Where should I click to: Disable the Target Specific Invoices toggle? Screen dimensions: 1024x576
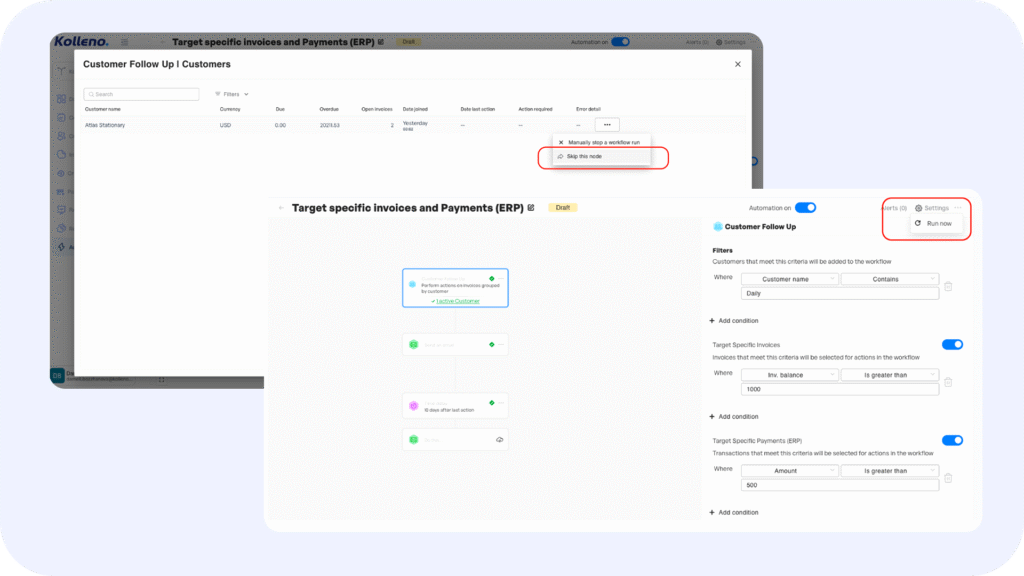pyautogui.click(x=952, y=345)
